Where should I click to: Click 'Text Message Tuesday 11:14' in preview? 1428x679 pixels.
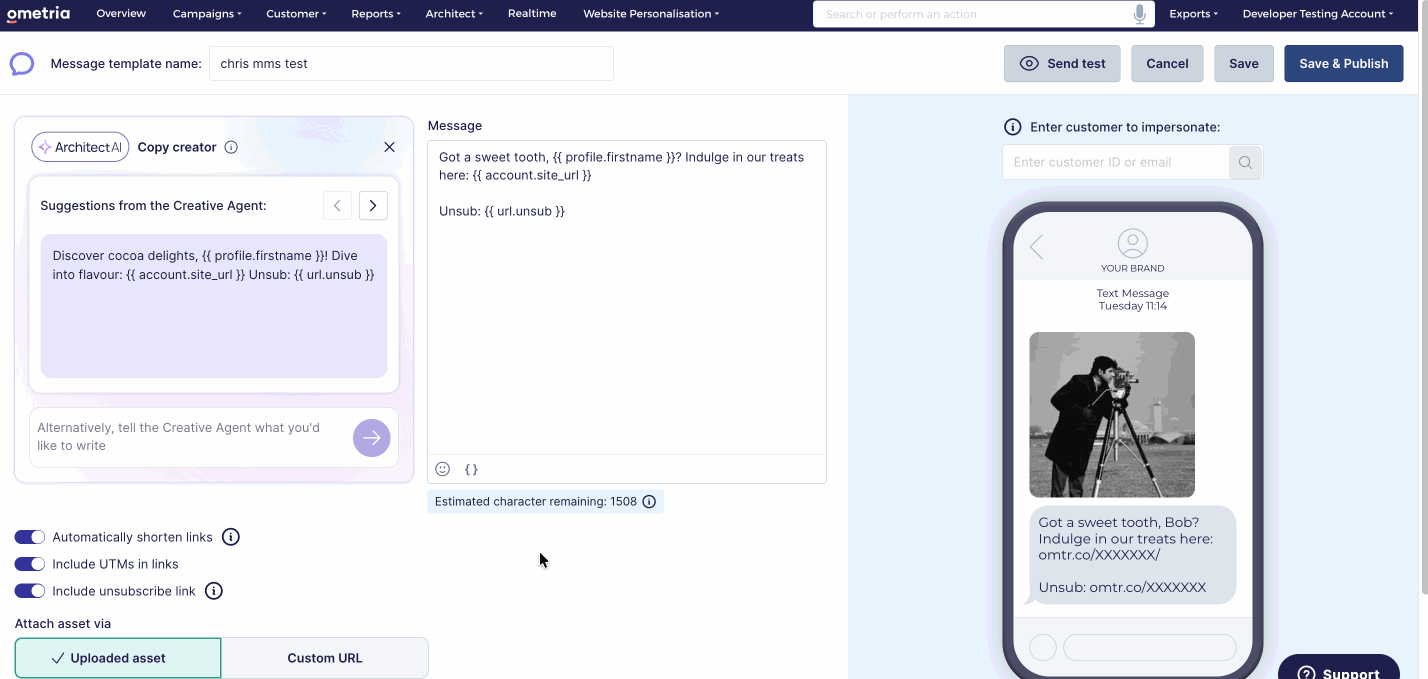point(1132,299)
